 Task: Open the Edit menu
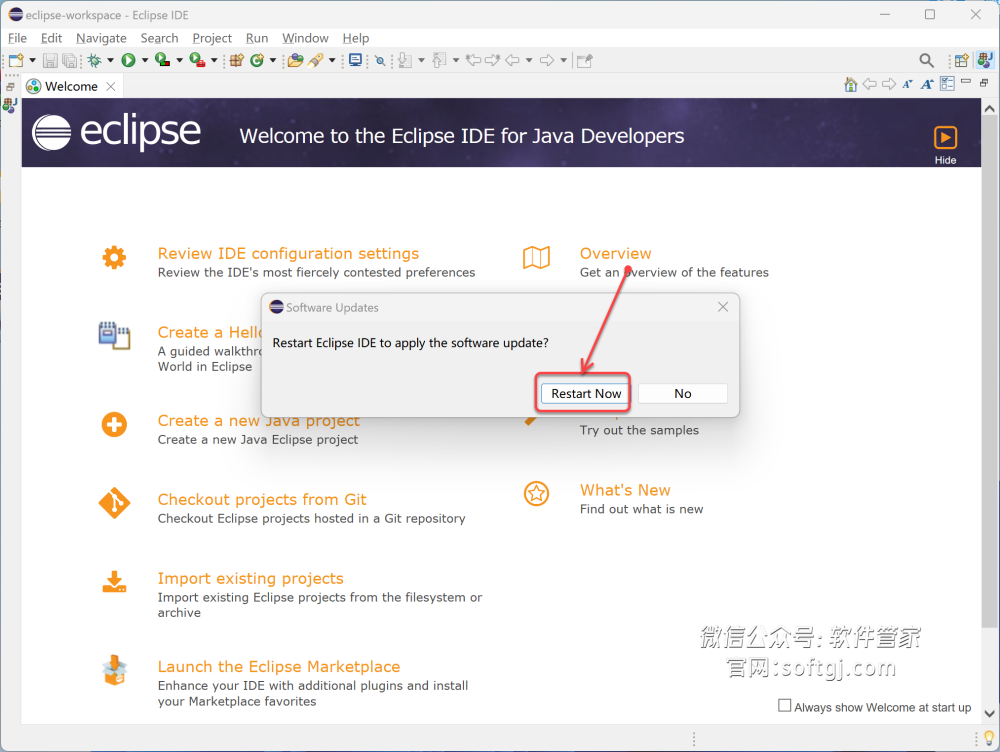51,38
